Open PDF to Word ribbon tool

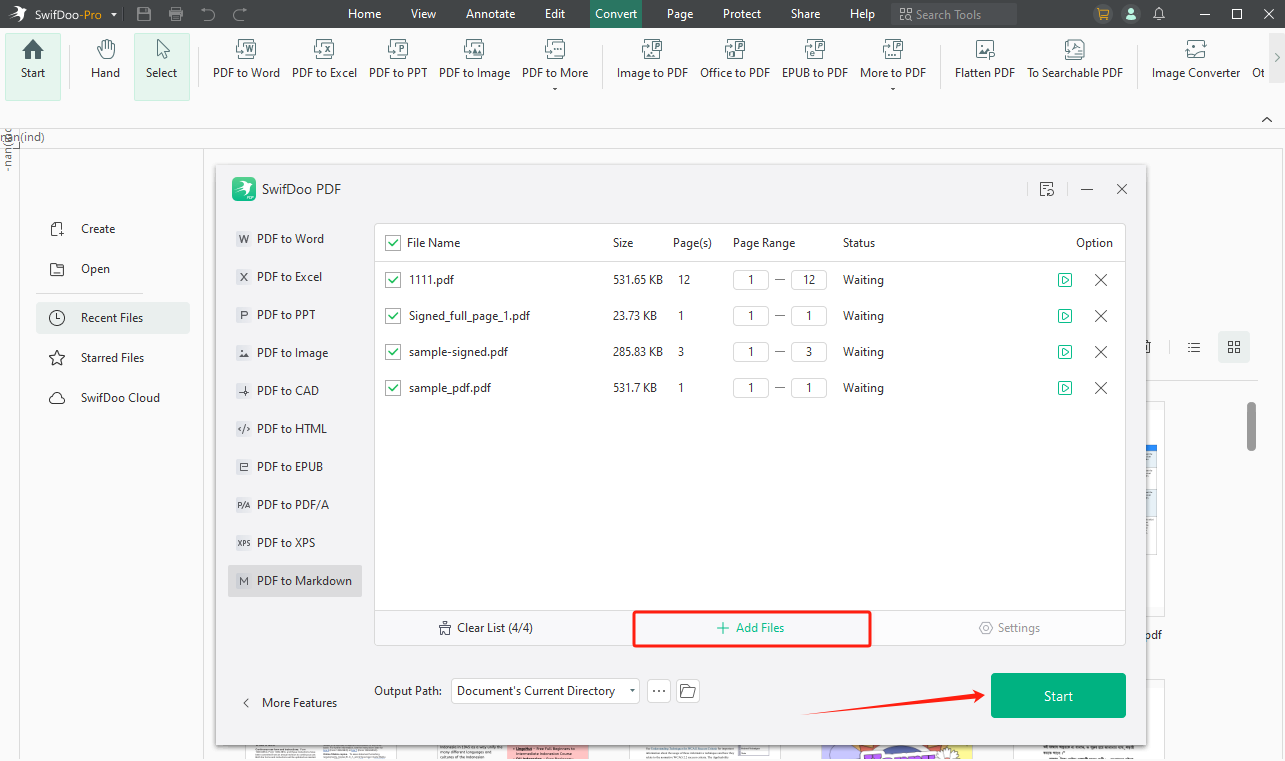pos(246,59)
